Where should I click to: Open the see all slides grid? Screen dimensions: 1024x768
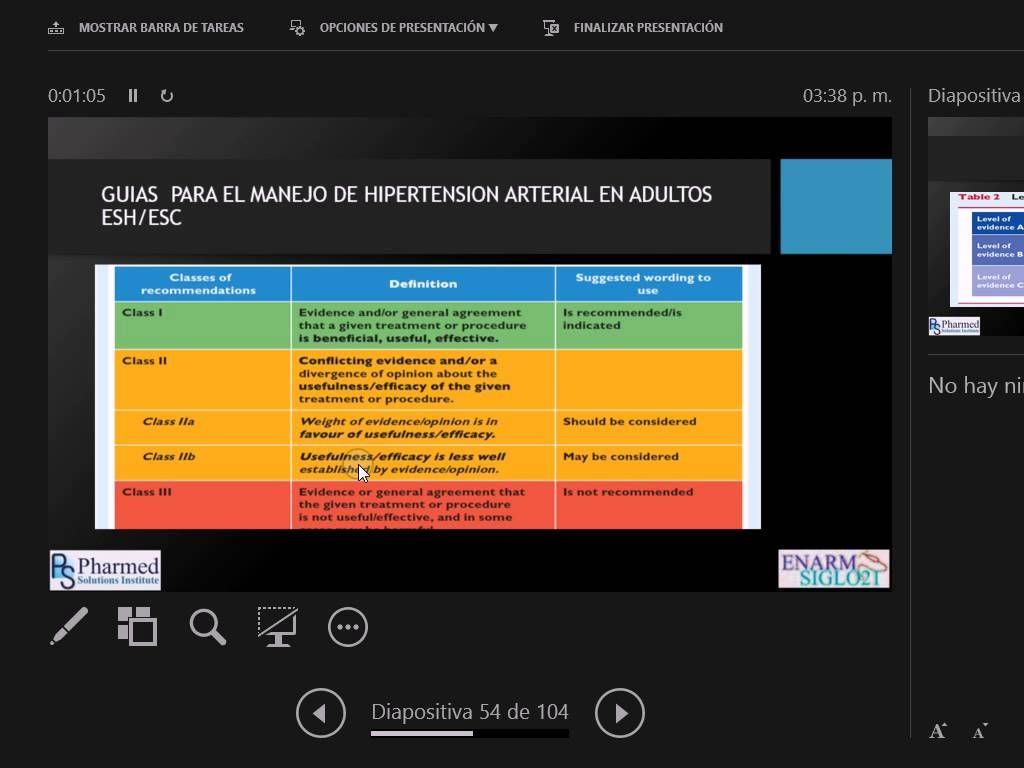click(137, 626)
